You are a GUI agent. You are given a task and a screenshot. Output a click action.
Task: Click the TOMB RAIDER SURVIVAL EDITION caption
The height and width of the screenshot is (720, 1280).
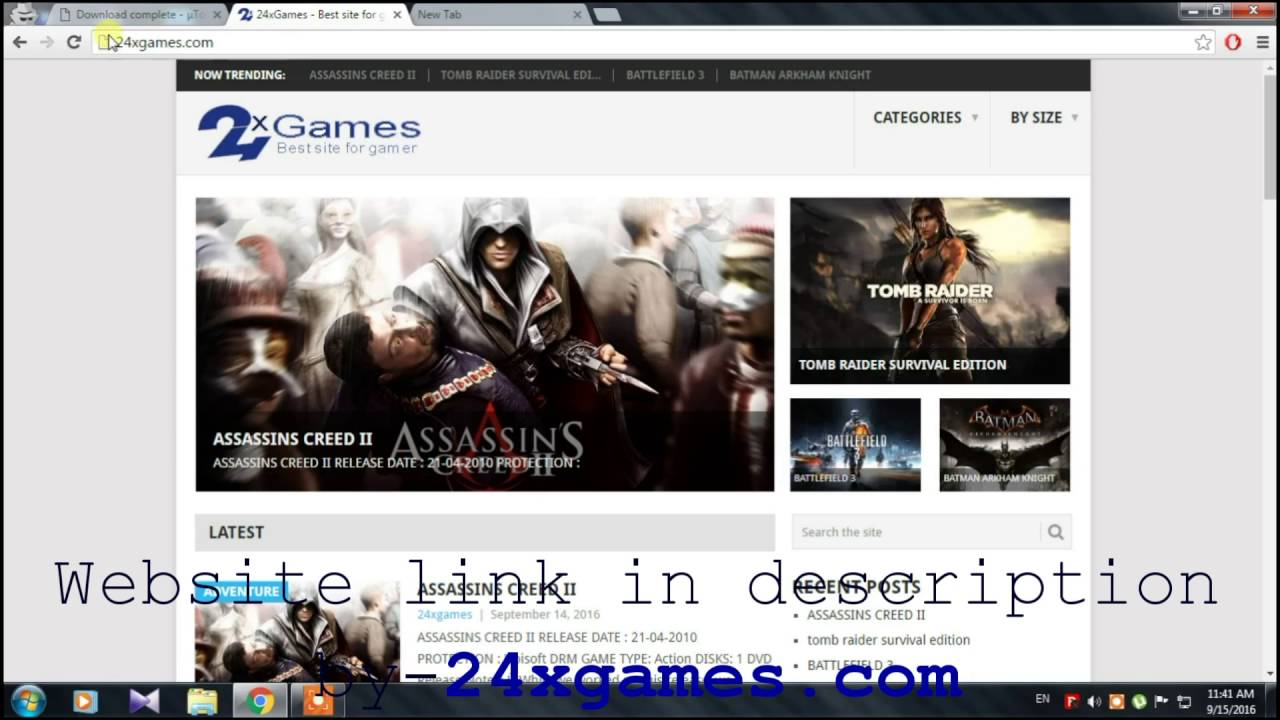902,364
